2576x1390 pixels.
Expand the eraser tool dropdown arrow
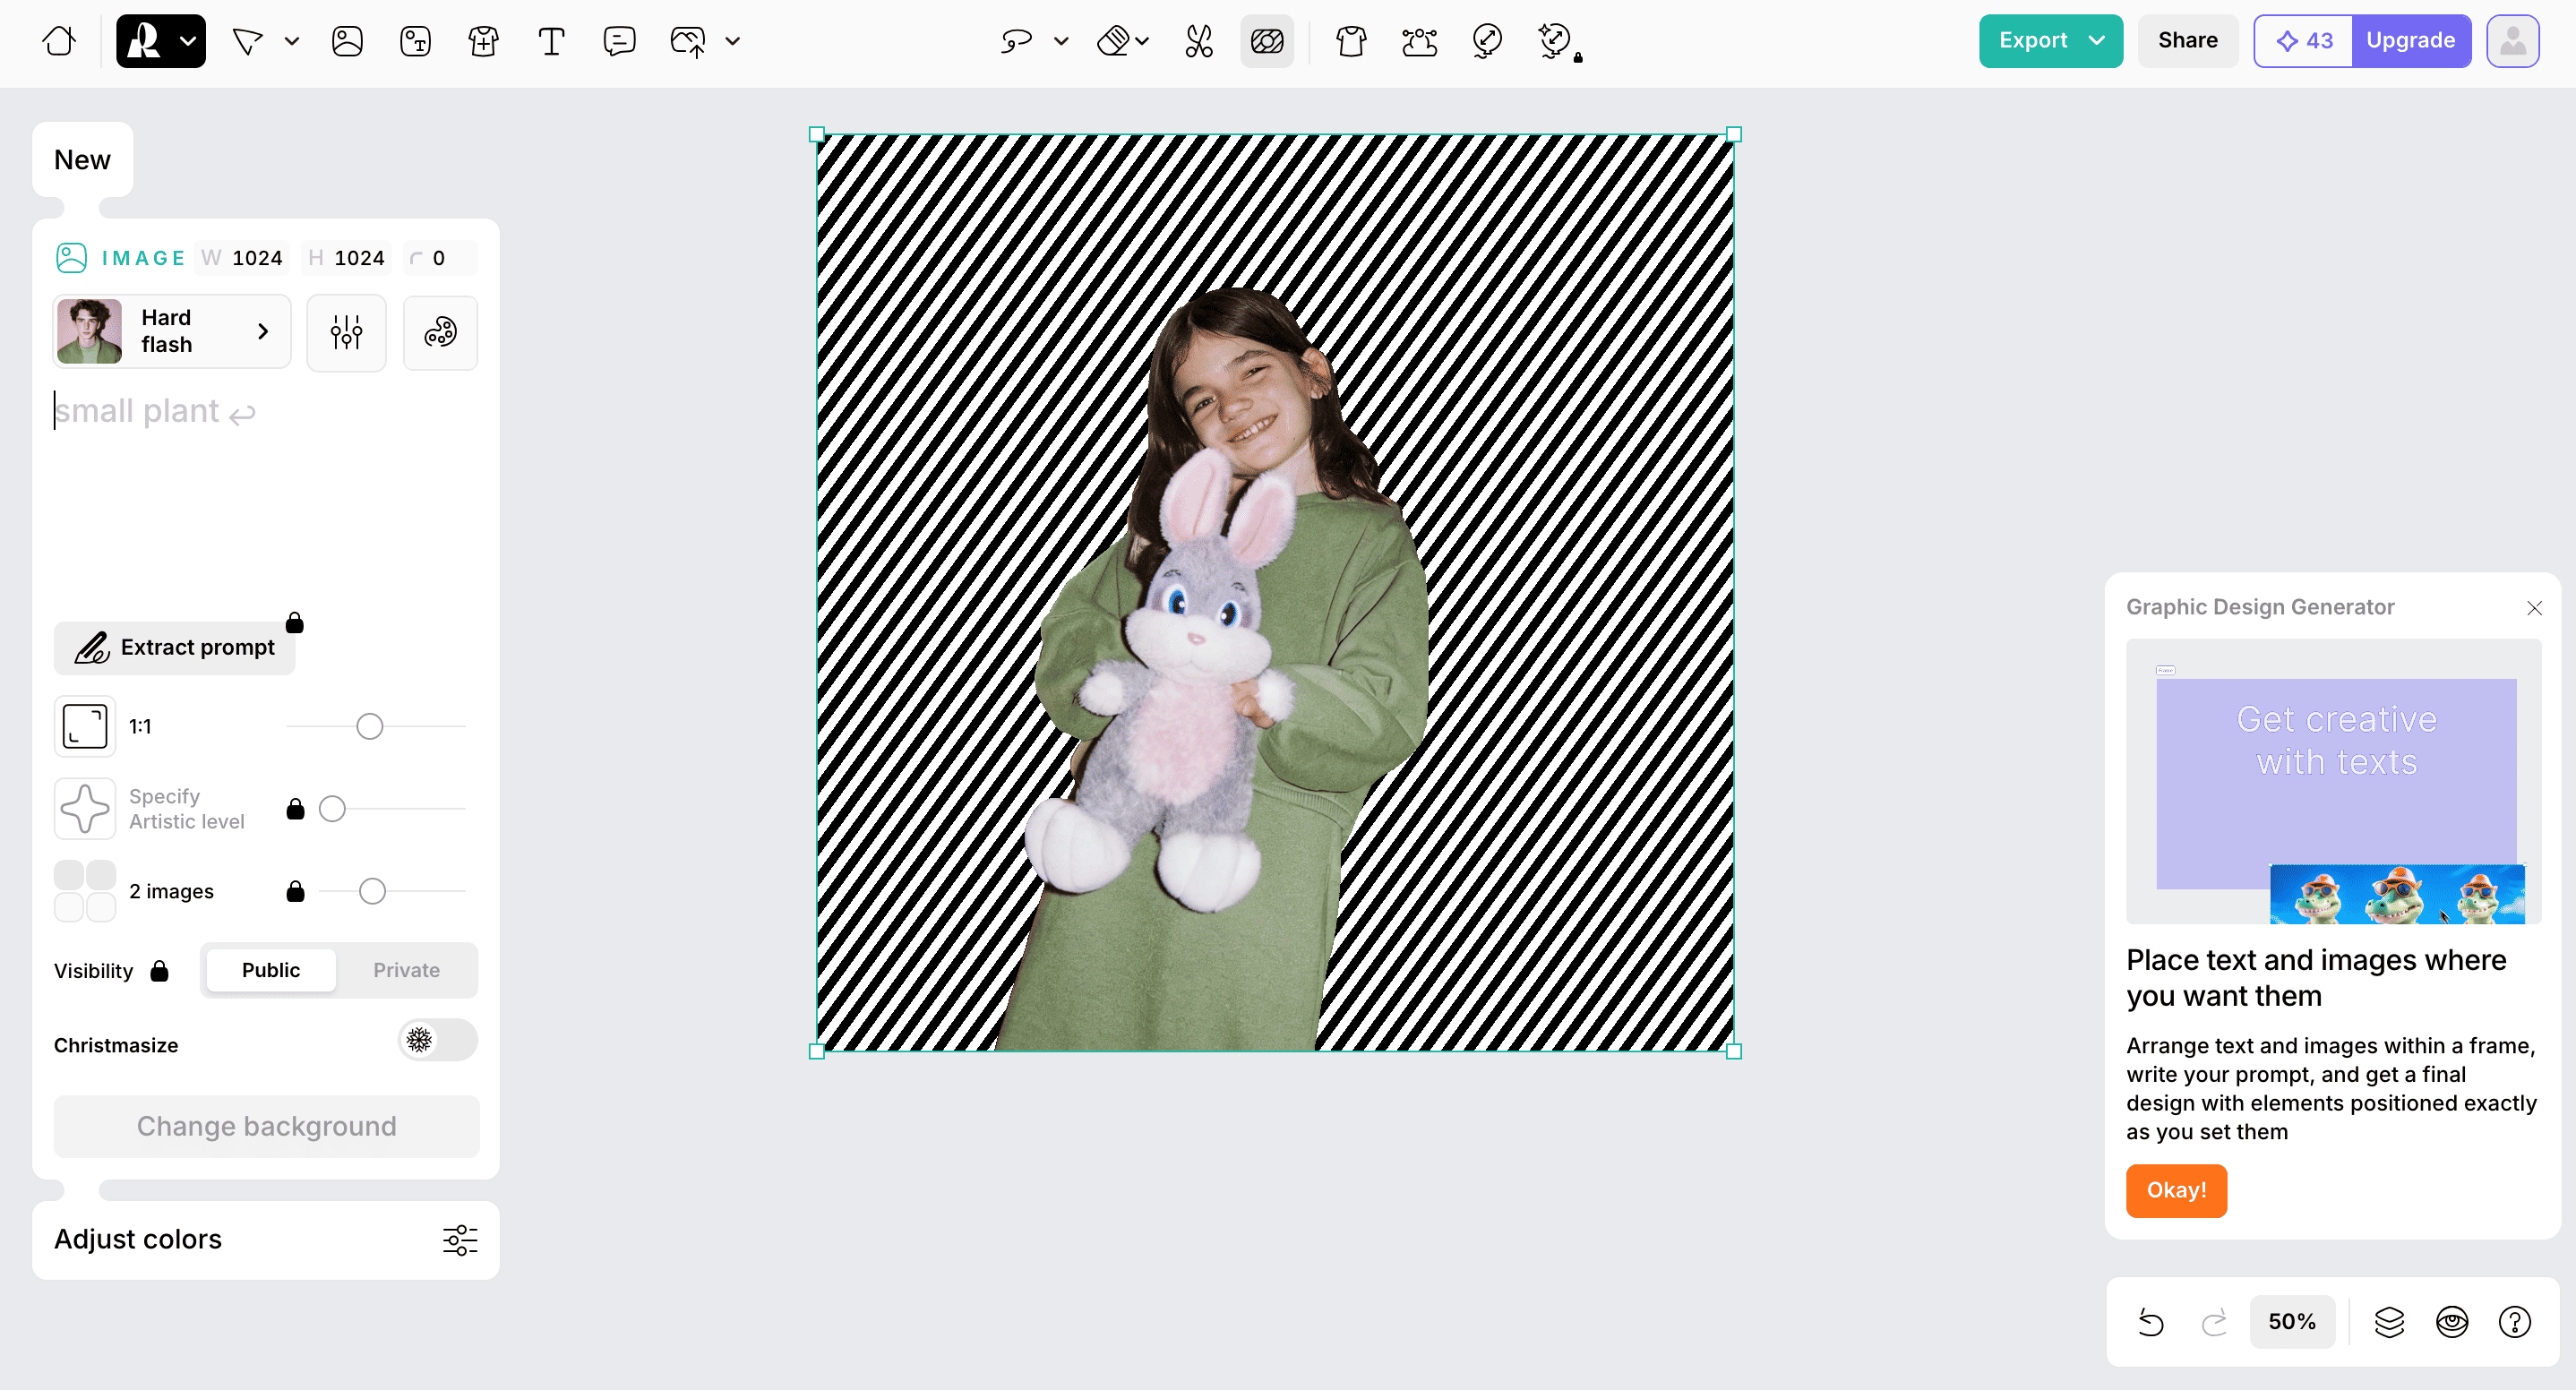point(1142,41)
